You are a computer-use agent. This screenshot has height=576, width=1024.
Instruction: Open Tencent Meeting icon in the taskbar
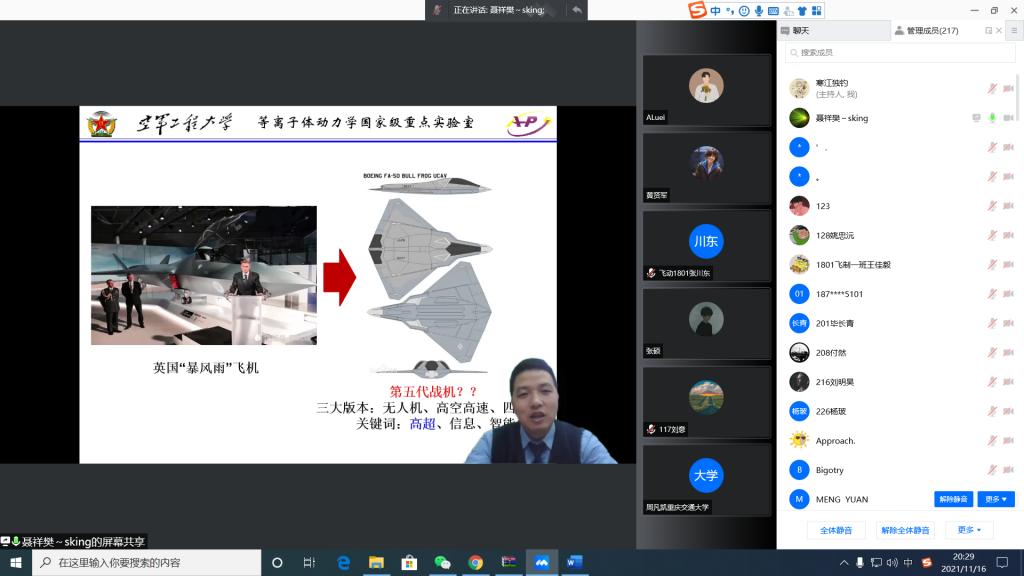(541, 563)
